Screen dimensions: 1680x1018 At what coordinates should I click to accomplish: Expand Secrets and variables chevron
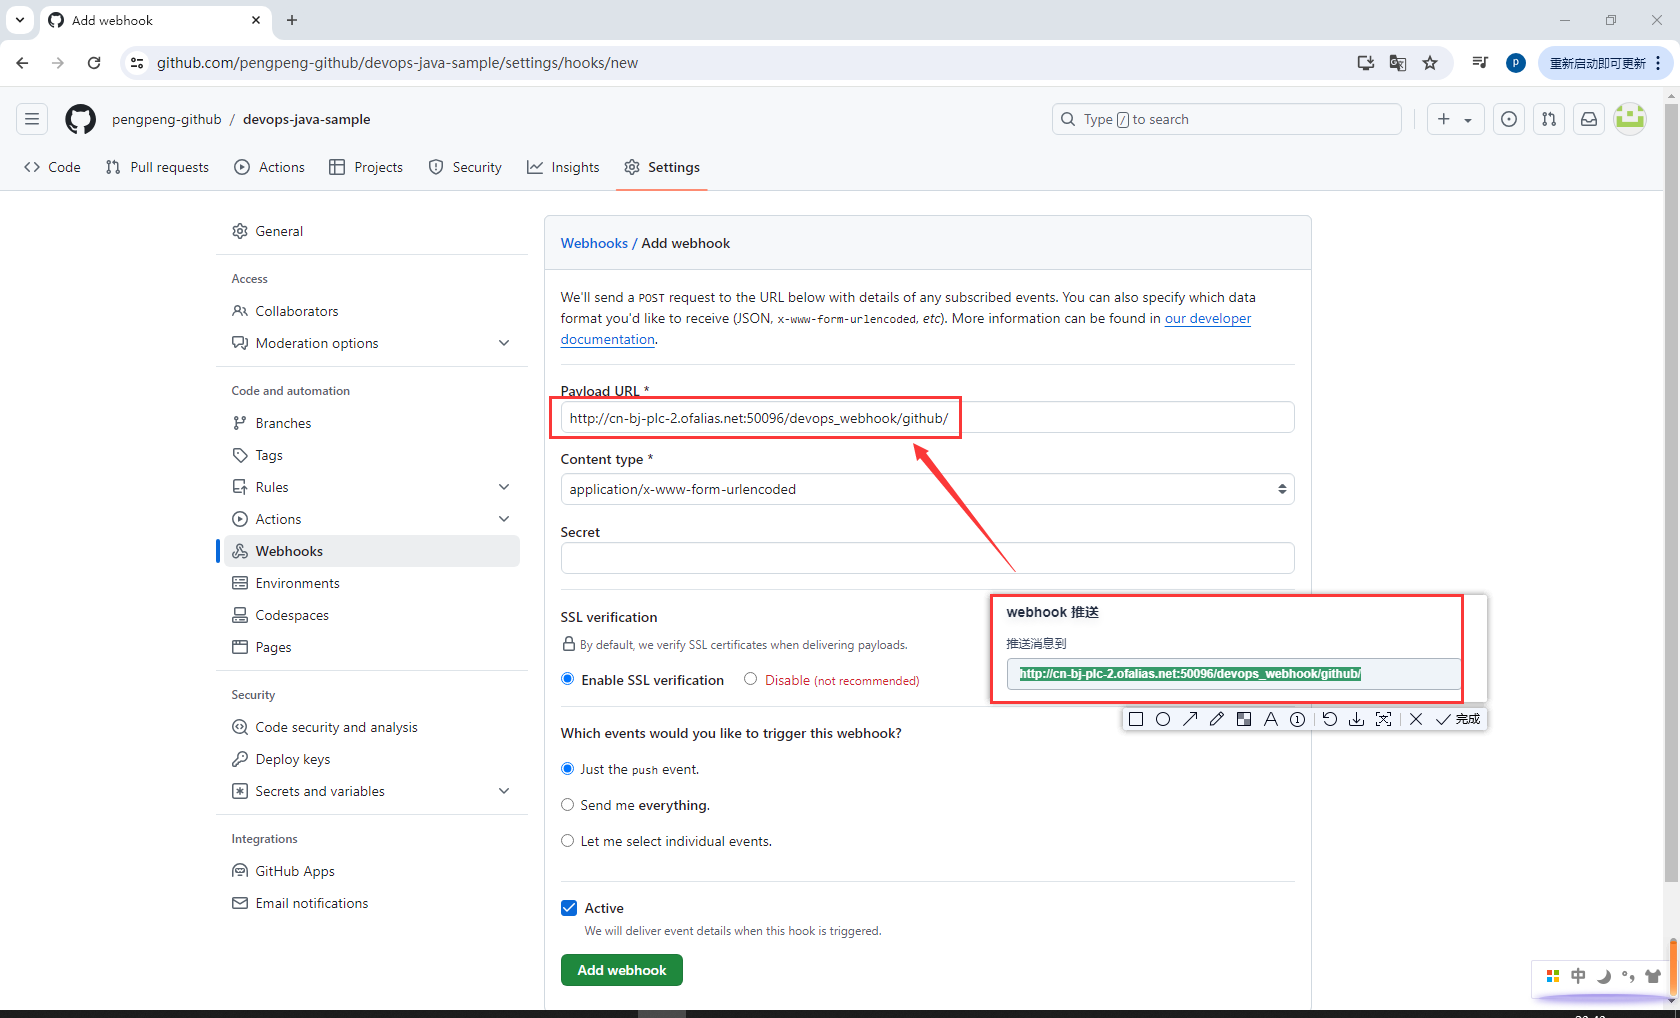point(504,791)
